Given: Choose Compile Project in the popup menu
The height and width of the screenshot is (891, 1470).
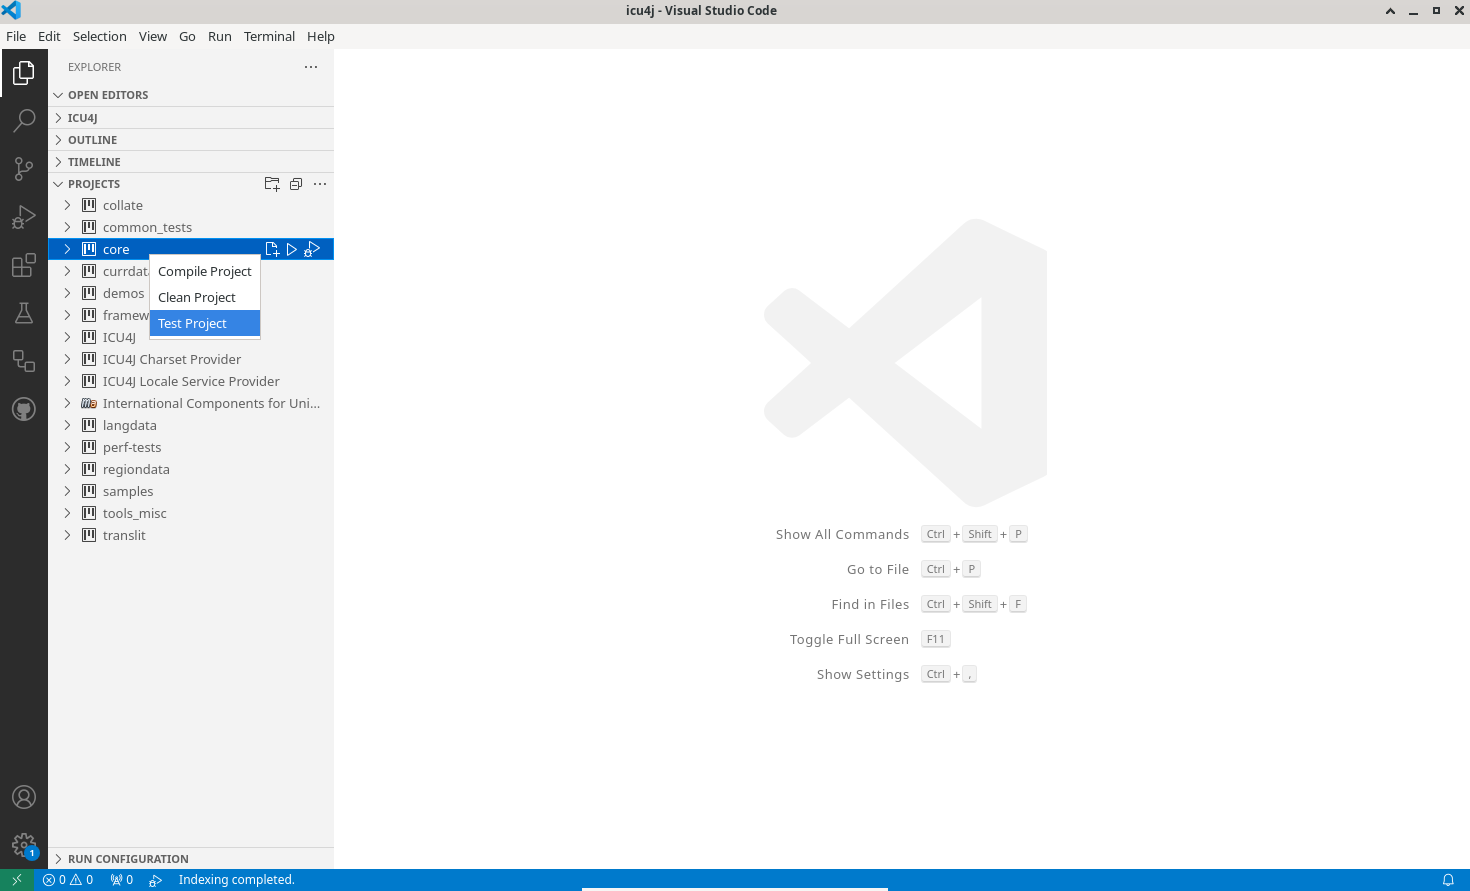Looking at the screenshot, I should (x=204, y=272).
